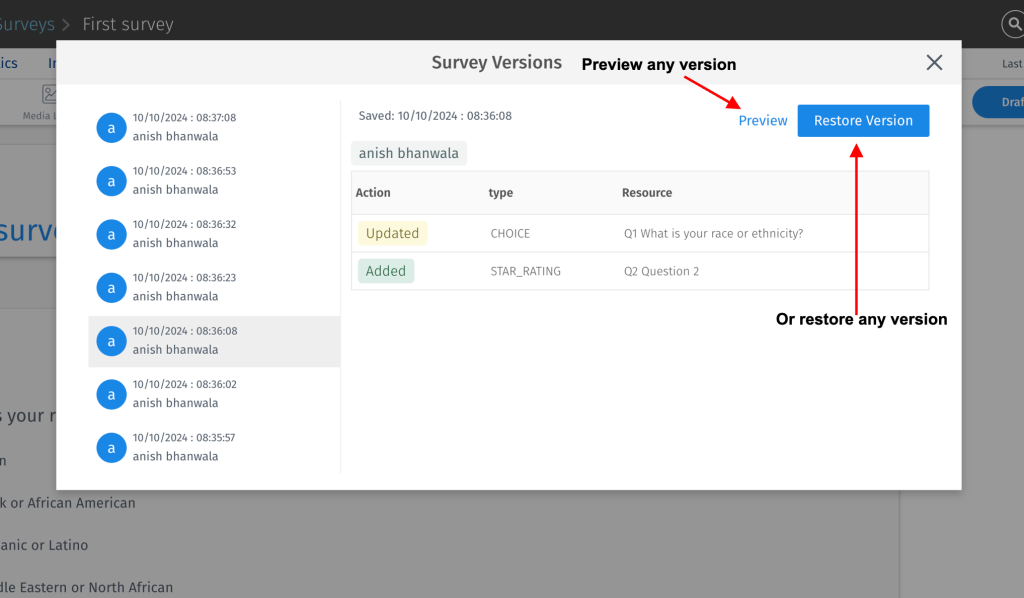Click the Surveys breadcrumb link
Viewport: 1024px width, 598px height.
tap(27, 24)
